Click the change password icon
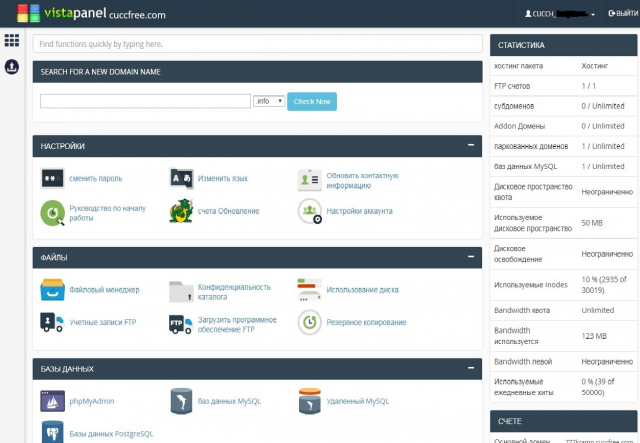The height and width of the screenshot is (443, 640). (x=52, y=179)
